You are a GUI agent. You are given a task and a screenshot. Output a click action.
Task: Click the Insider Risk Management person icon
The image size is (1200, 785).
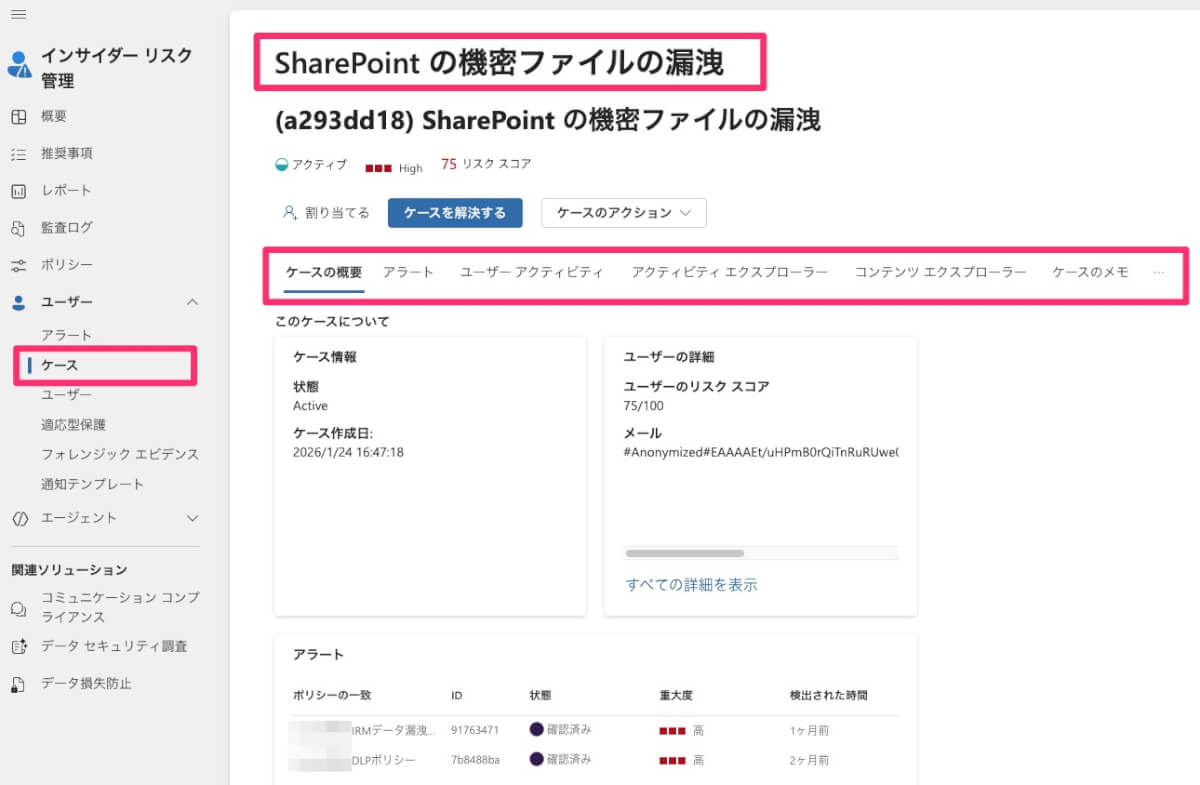click(19, 65)
